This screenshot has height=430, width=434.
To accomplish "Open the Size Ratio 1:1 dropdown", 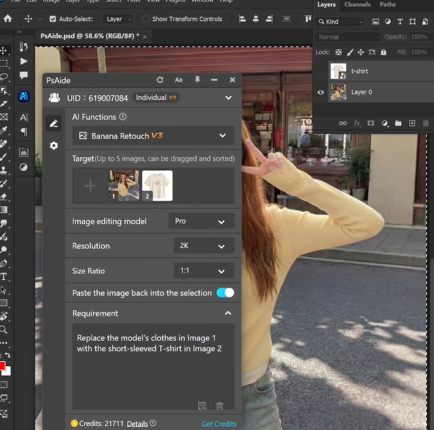I will coord(204,271).
